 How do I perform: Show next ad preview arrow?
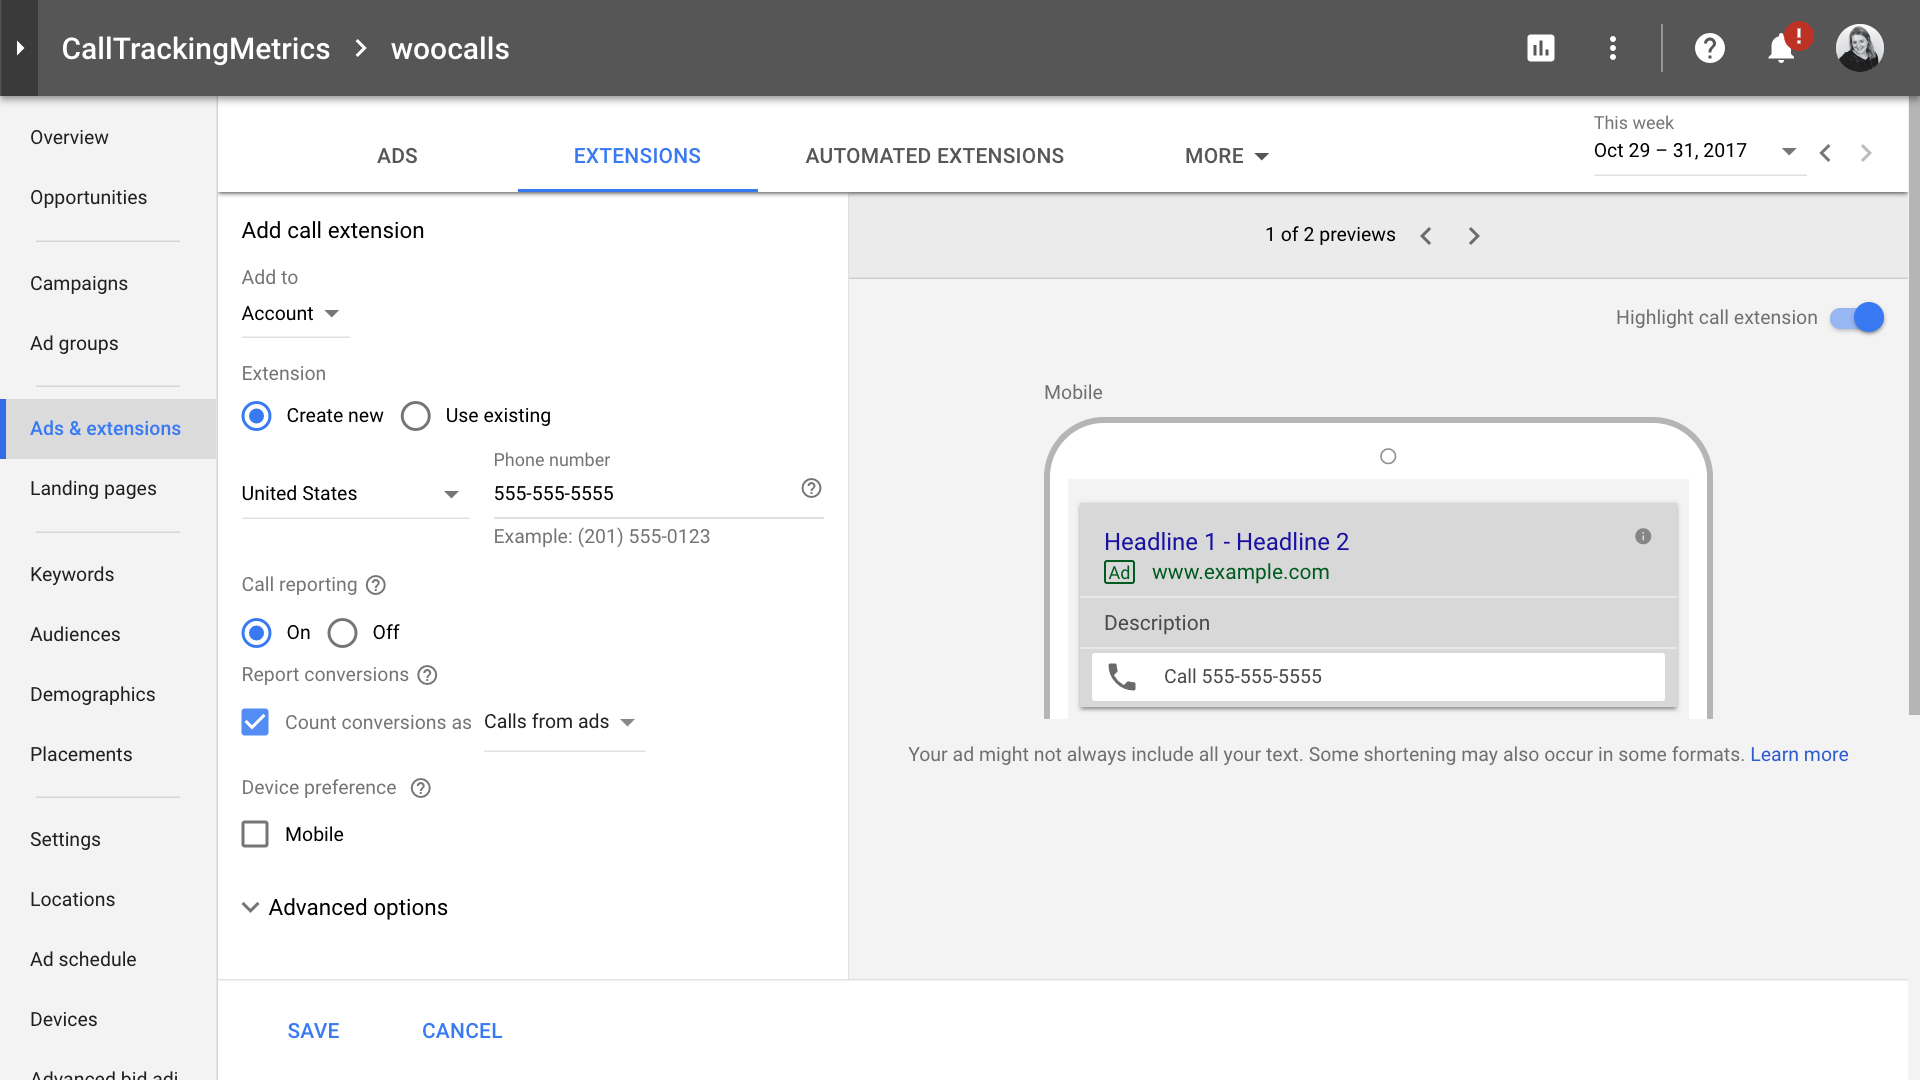point(1473,236)
